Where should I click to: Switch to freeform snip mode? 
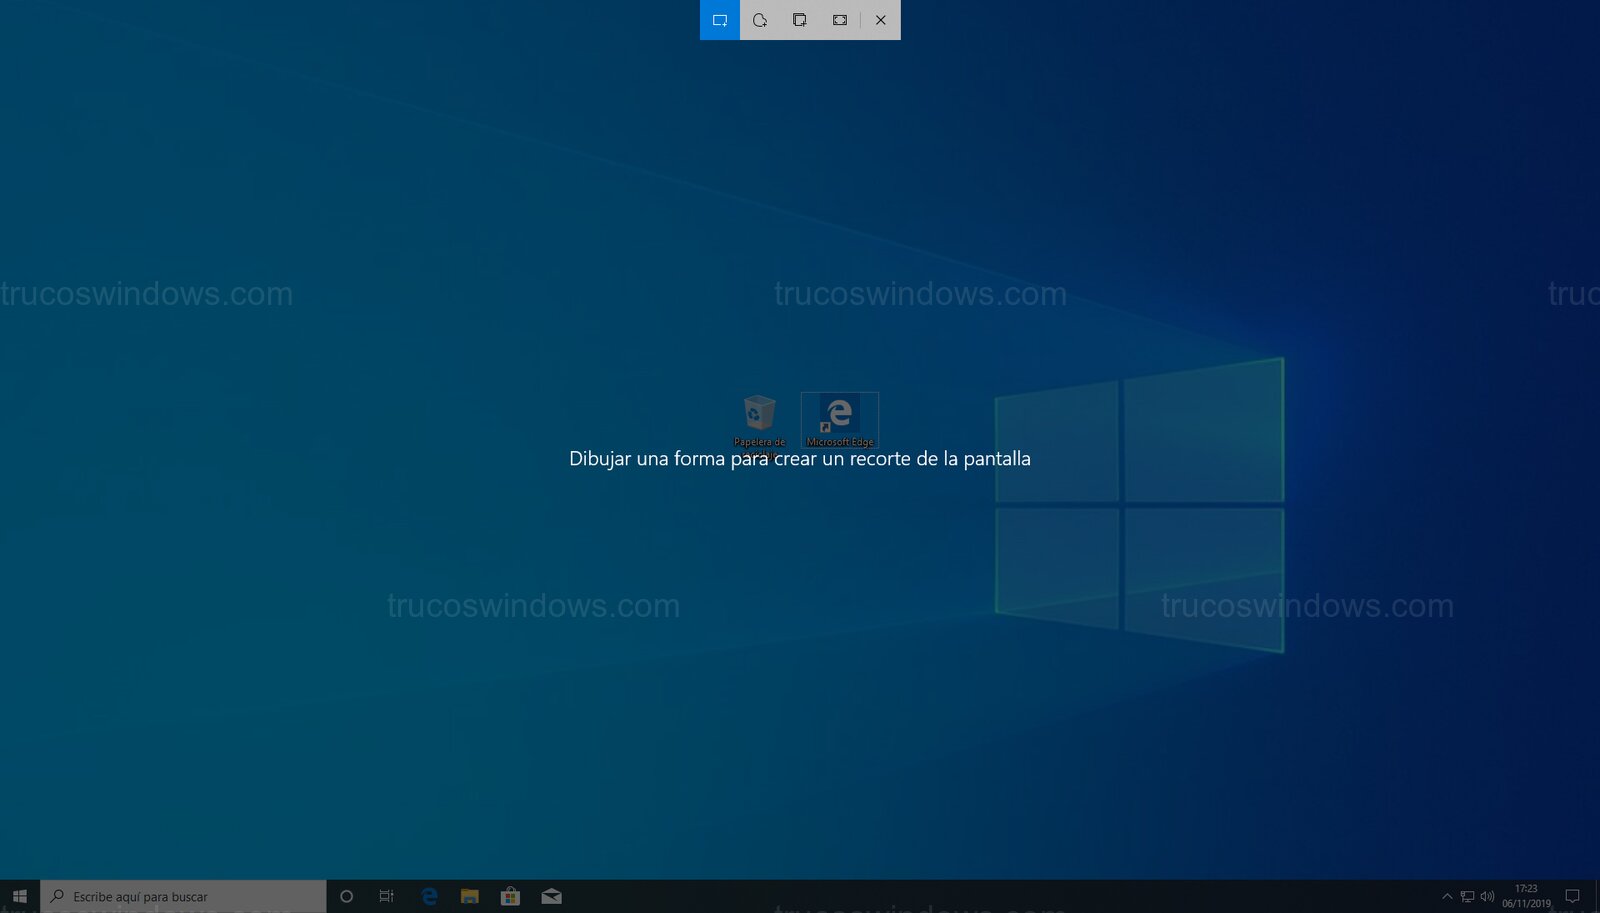pos(760,20)
